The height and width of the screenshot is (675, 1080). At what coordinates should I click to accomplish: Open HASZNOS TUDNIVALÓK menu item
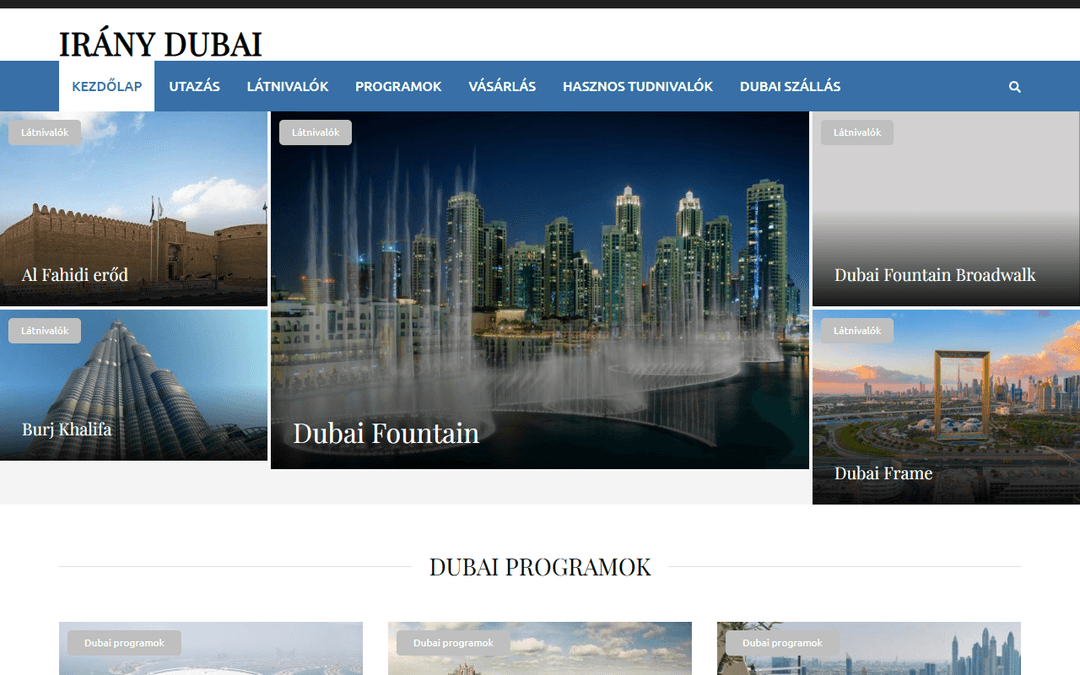[638, 86]
